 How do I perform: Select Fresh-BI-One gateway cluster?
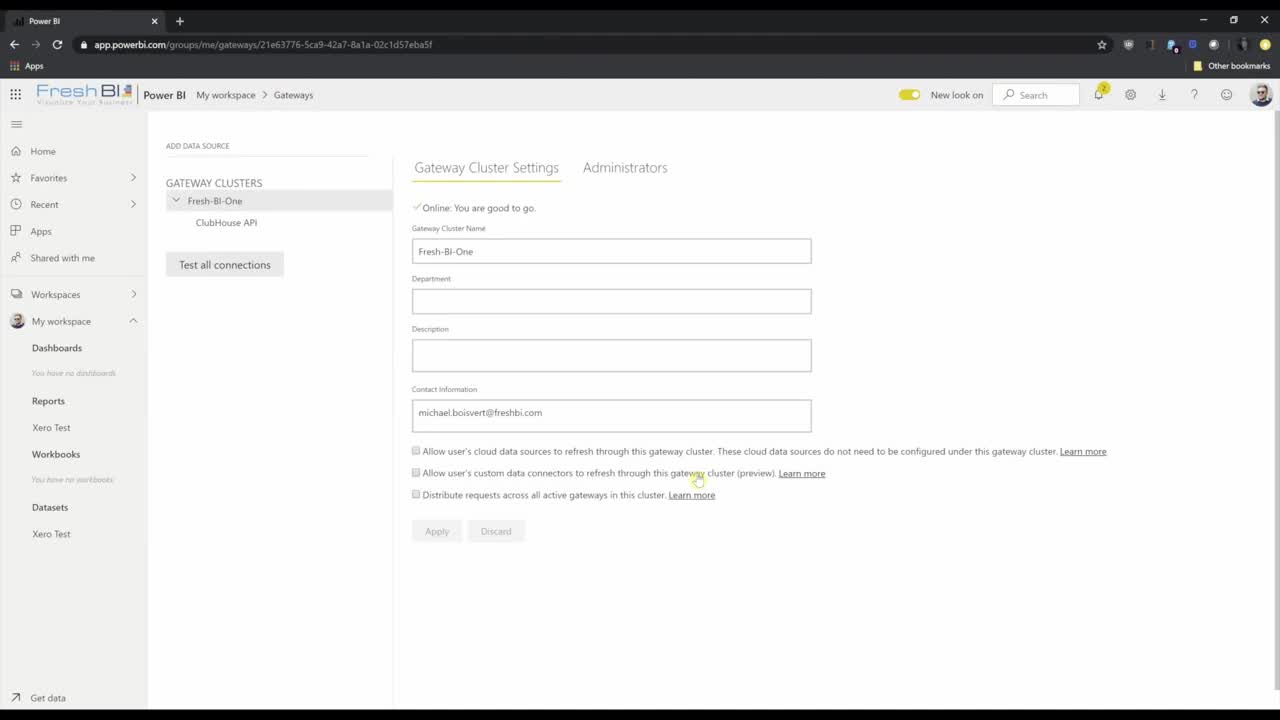(x=279, y=201)
